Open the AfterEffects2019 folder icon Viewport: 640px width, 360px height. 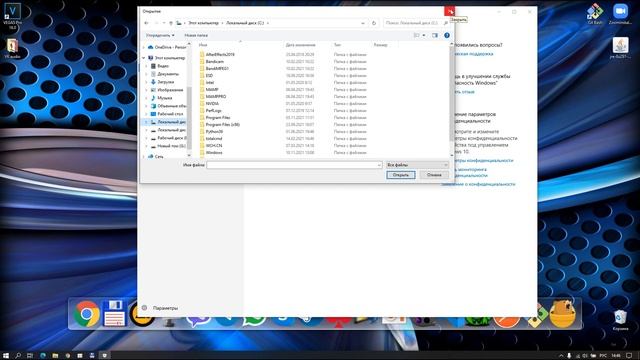[x=202, y=54]
